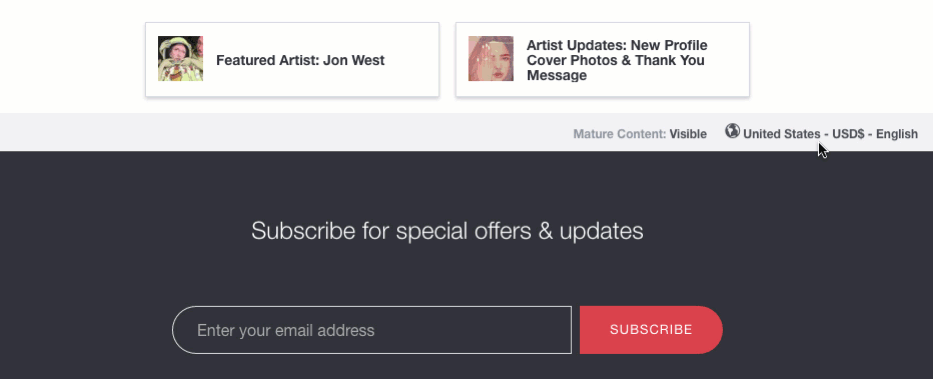The height and width of the screenshot is (379, 933).
Task: Change the USD$ currency setting
Action: 848,134
